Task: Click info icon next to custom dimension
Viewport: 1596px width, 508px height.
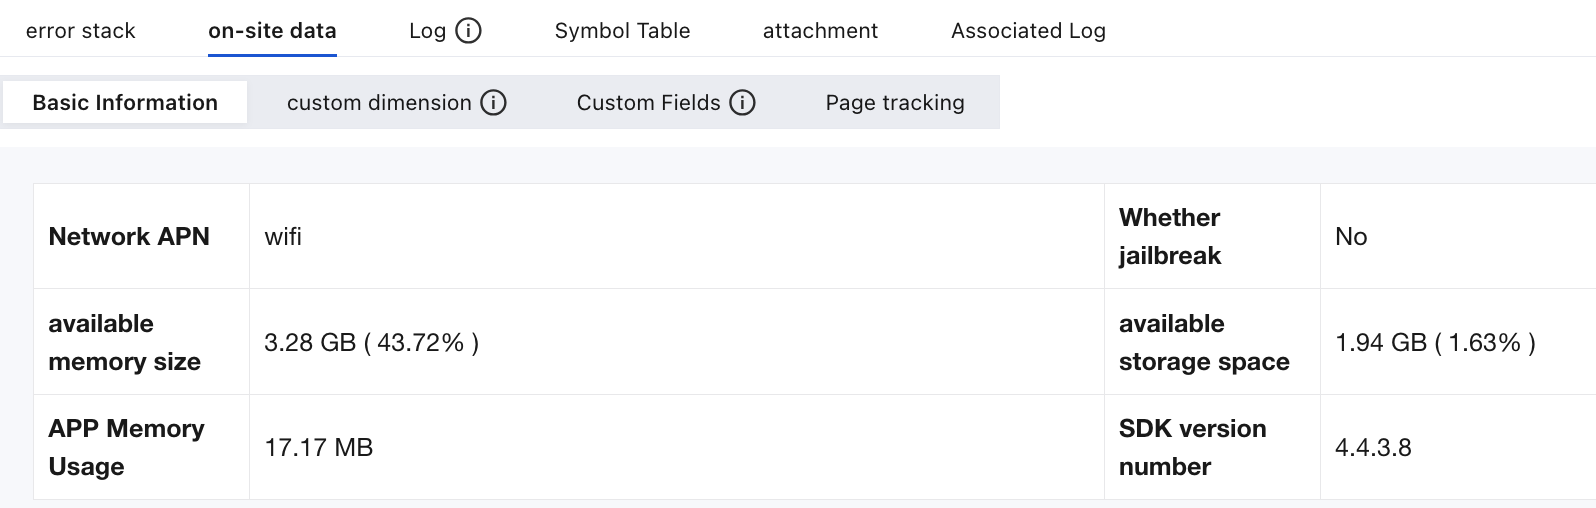Action: tap(493, 103)
